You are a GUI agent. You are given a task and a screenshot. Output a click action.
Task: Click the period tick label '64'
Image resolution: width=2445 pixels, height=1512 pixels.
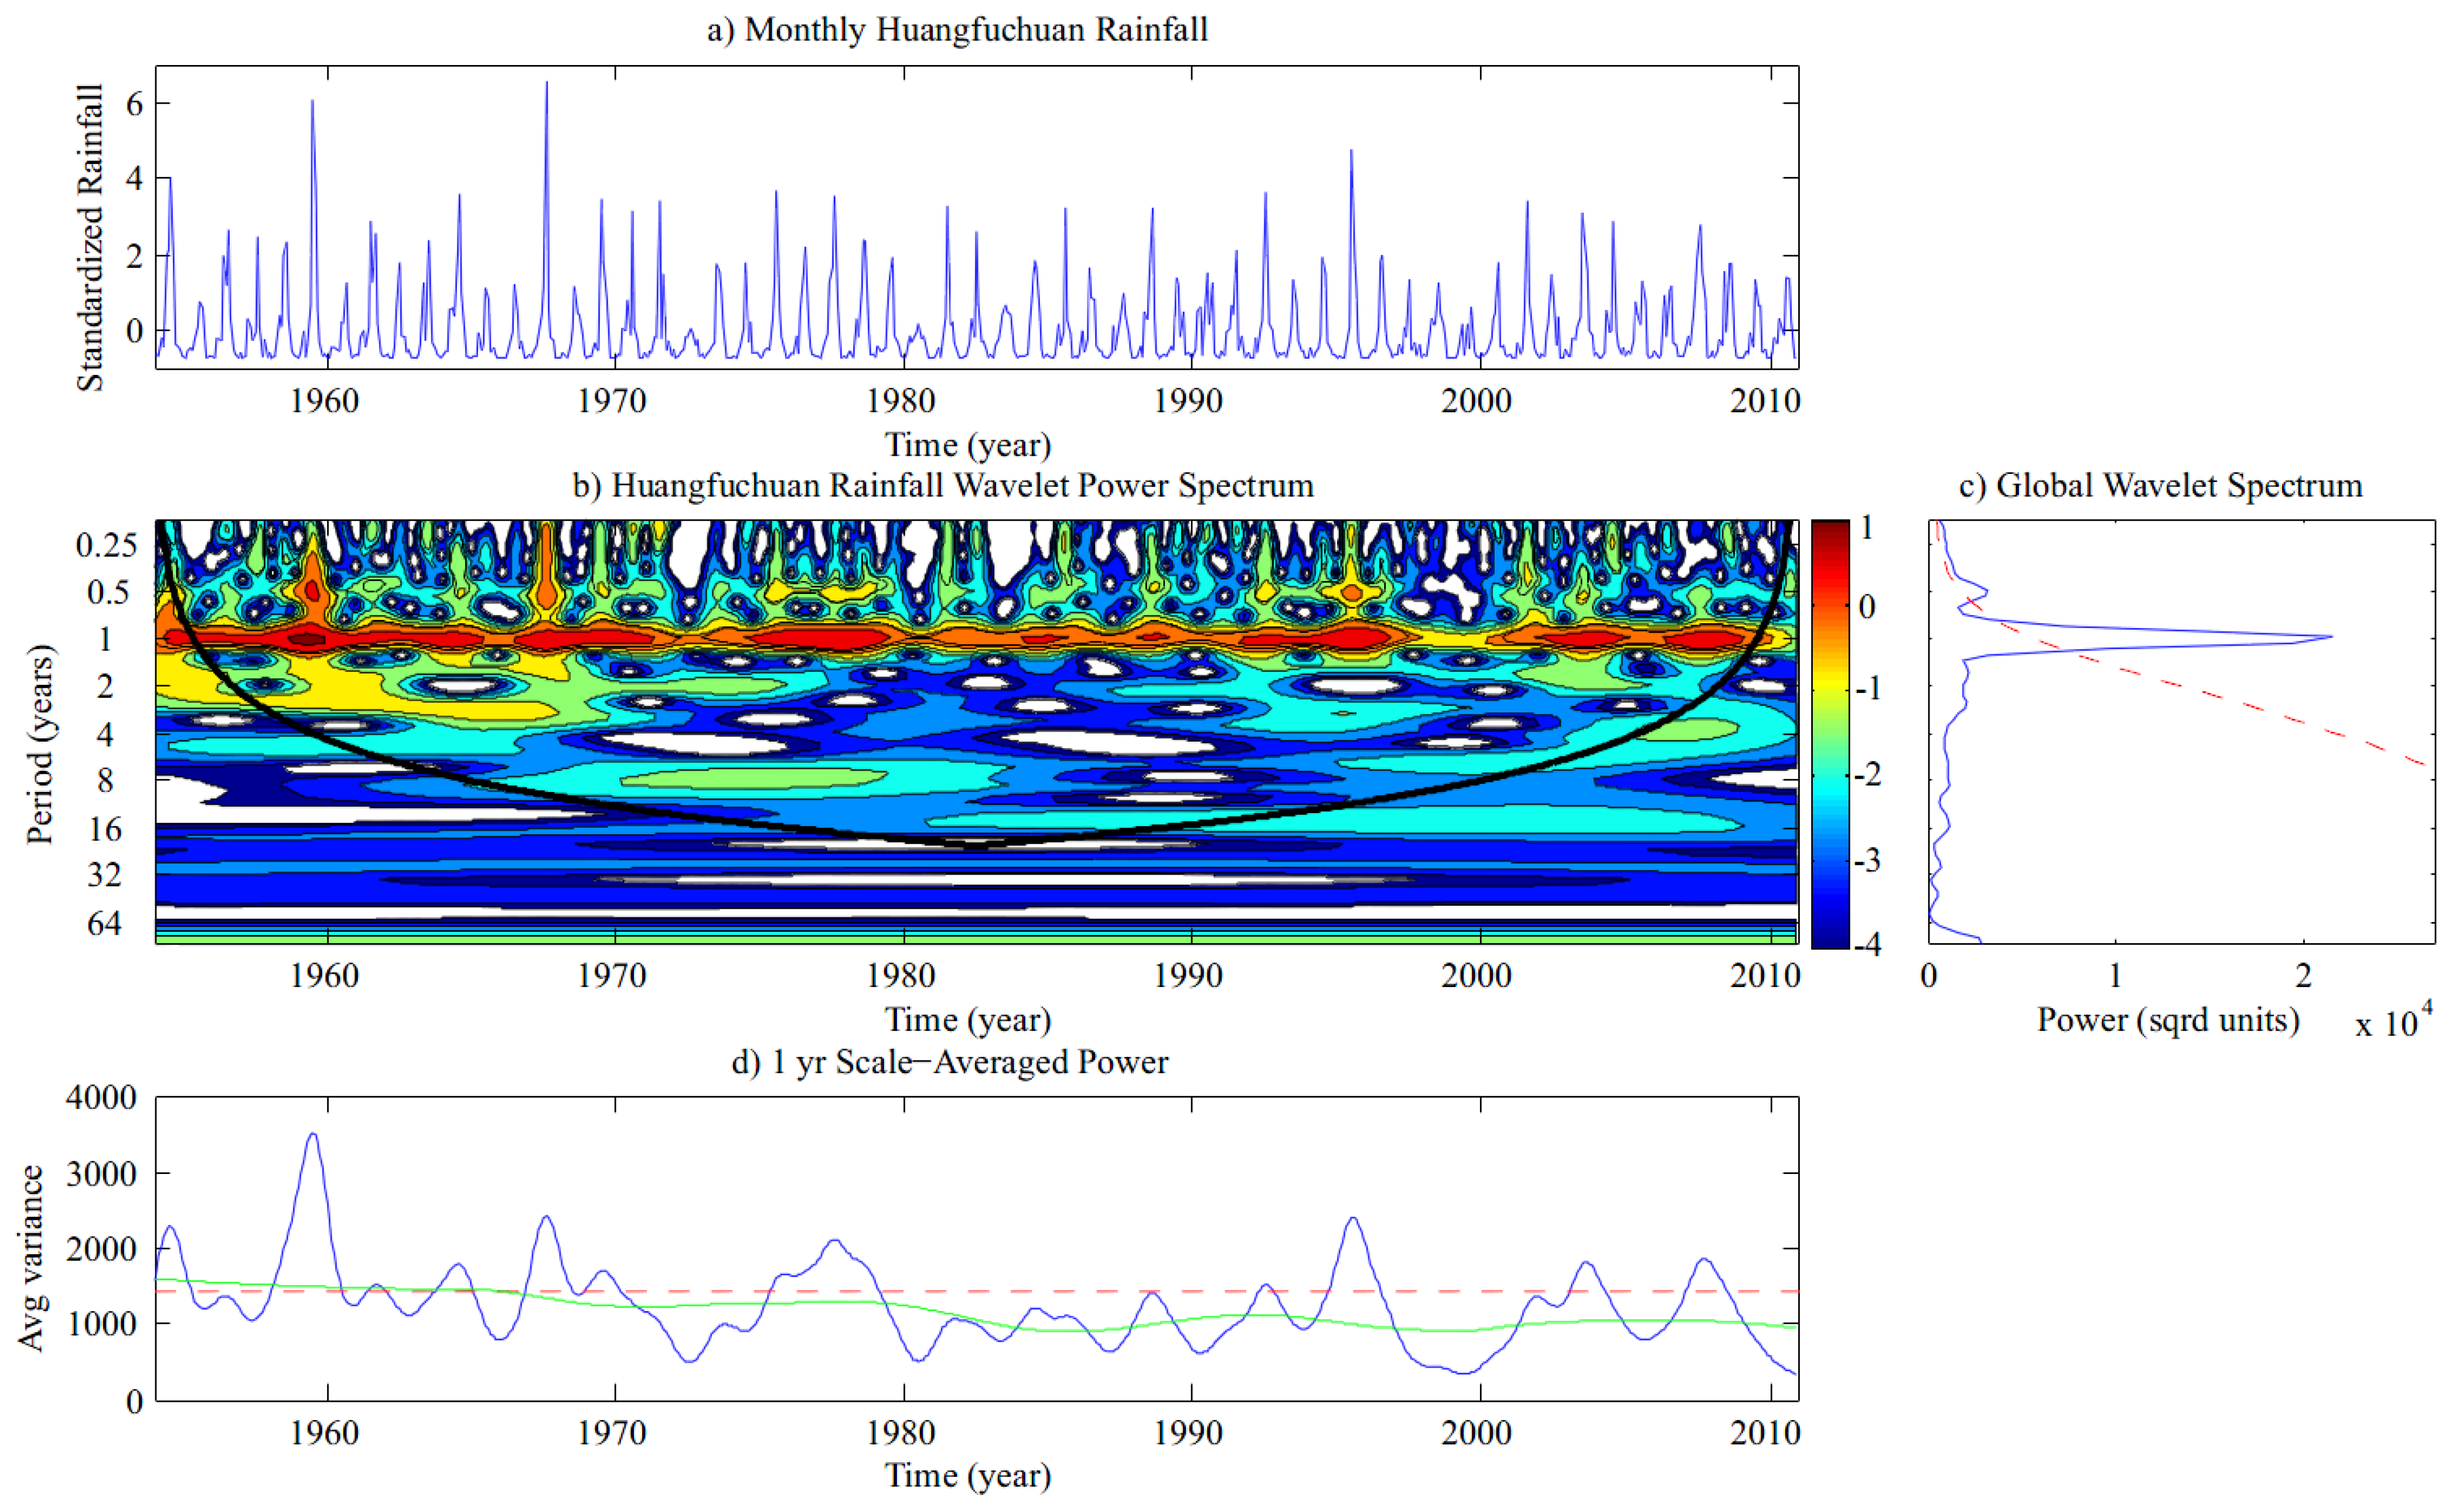coord(105,923)
